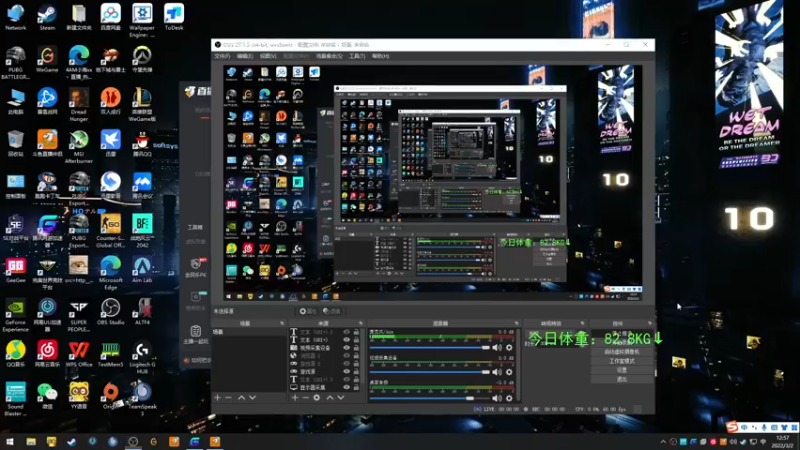The height and width of the screenshot is (450, 800).
Task: Open settings gear for 麦克风/Aux channel
Action: coord(509,347)
